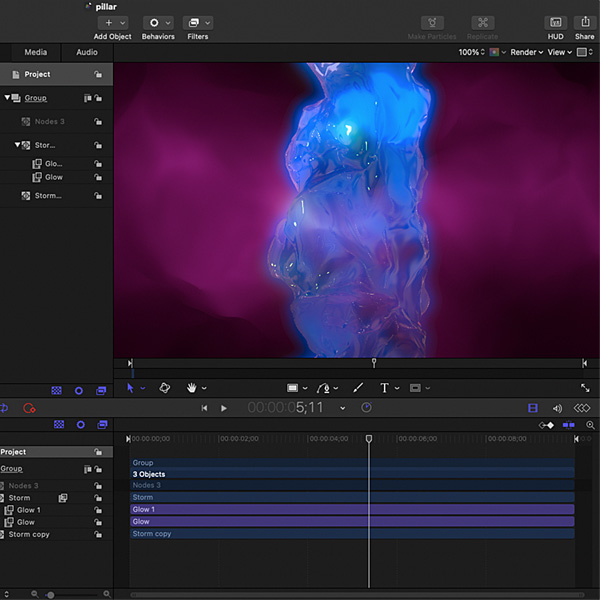The height and width of the screenshot is (600, 600).
Task: Pick the Bezier pen tool
Action: click(x=323, y=388)
